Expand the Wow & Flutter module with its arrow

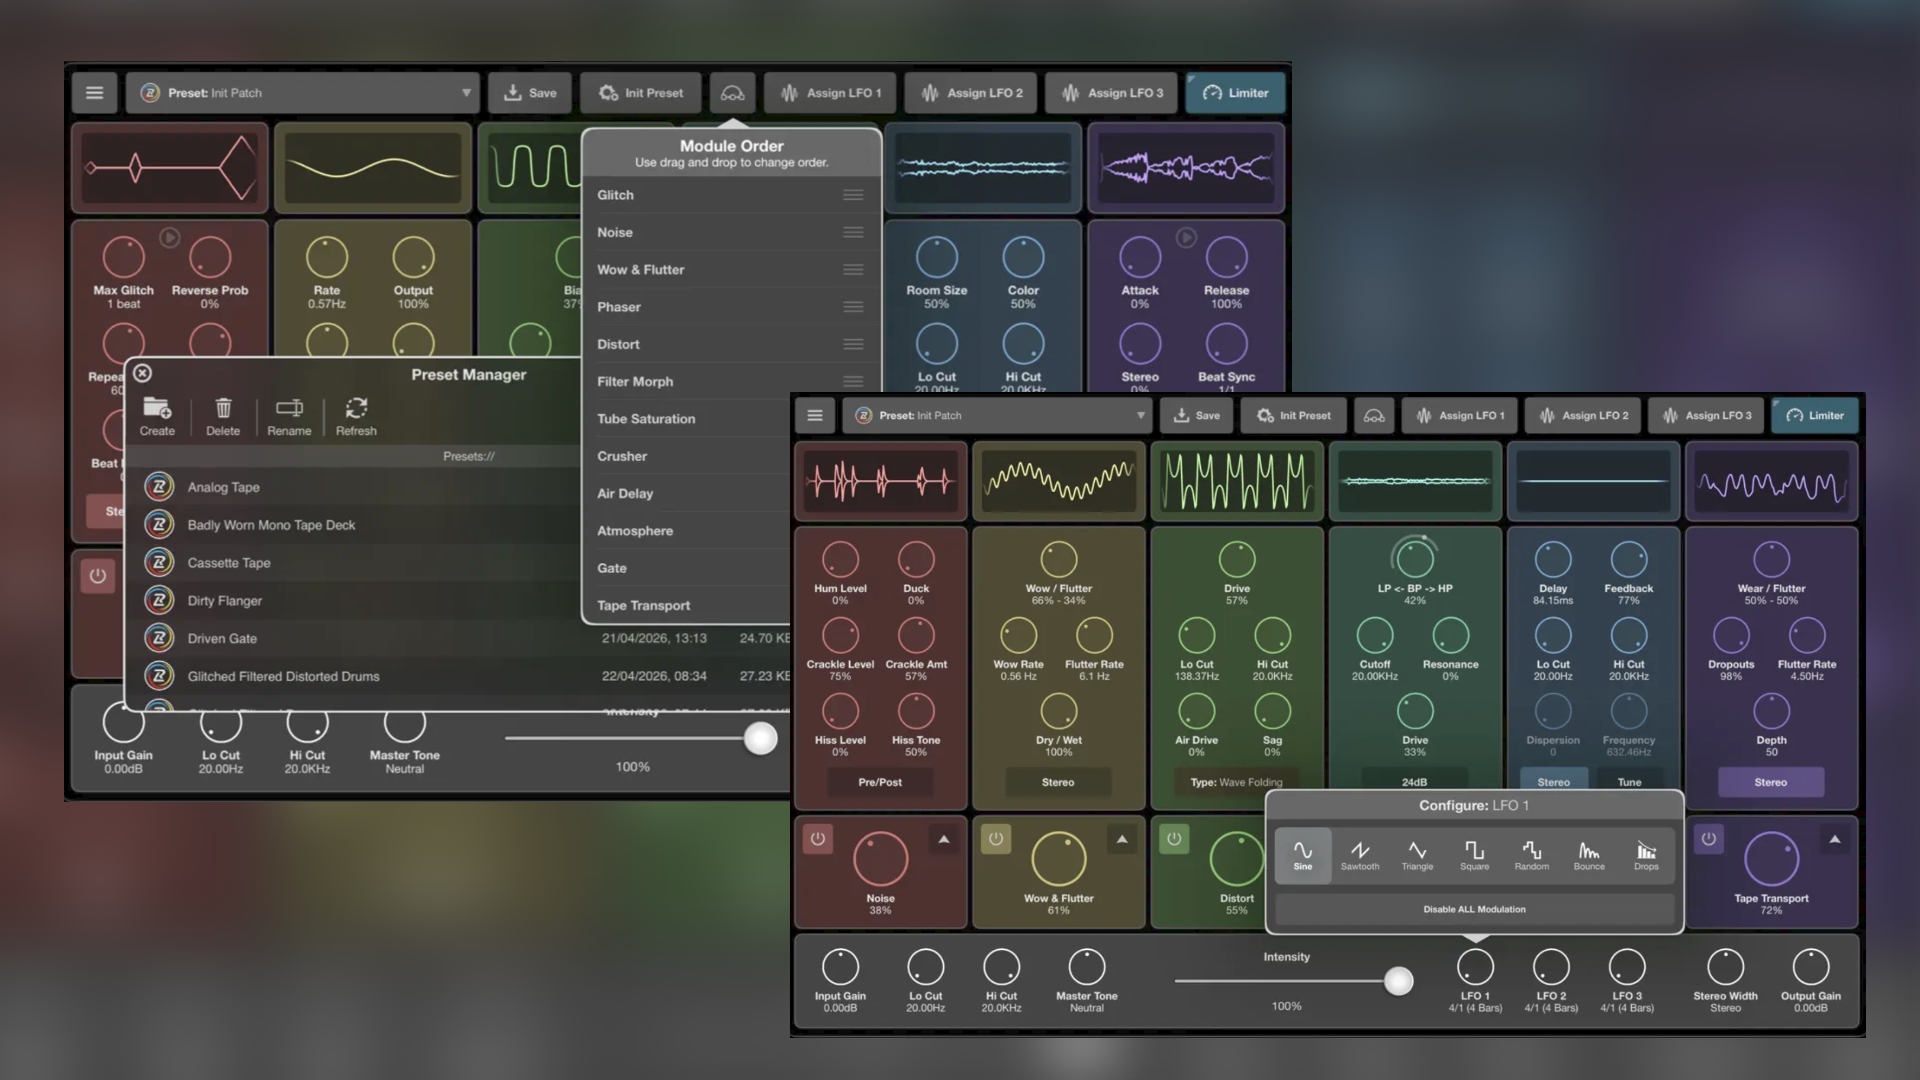(1122, 839)
